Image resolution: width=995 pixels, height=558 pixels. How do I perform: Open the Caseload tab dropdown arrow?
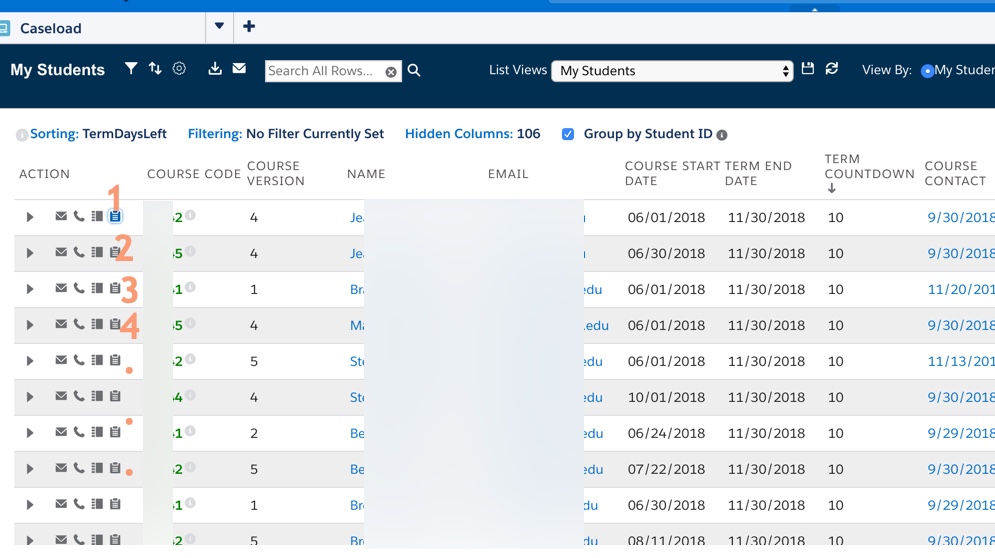click(219, 27)
